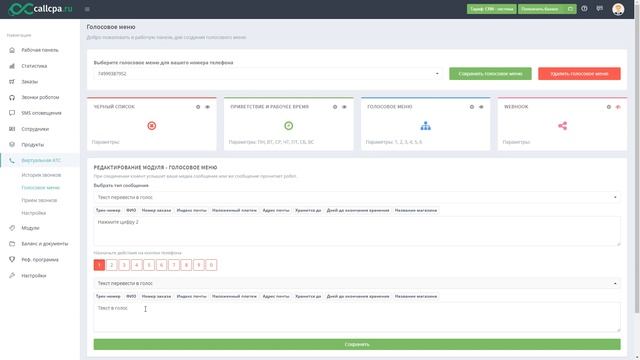Select phone key 9 action button
Screen dimensions: 640x360
click(199, 265)
